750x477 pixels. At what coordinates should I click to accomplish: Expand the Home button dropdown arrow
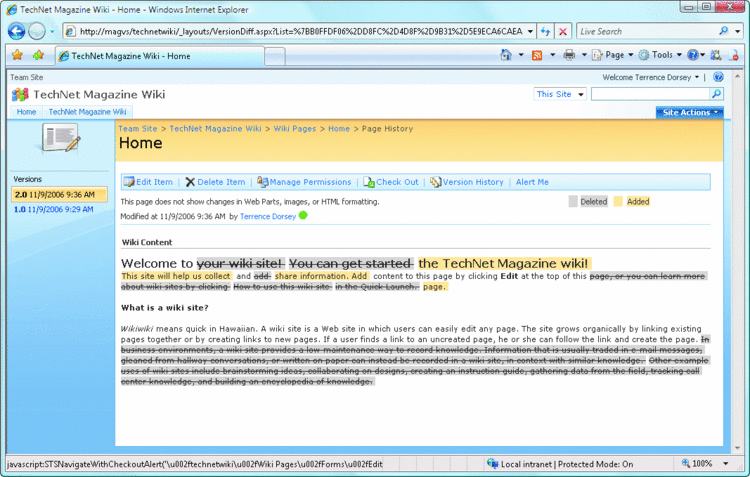coord(521,55)
